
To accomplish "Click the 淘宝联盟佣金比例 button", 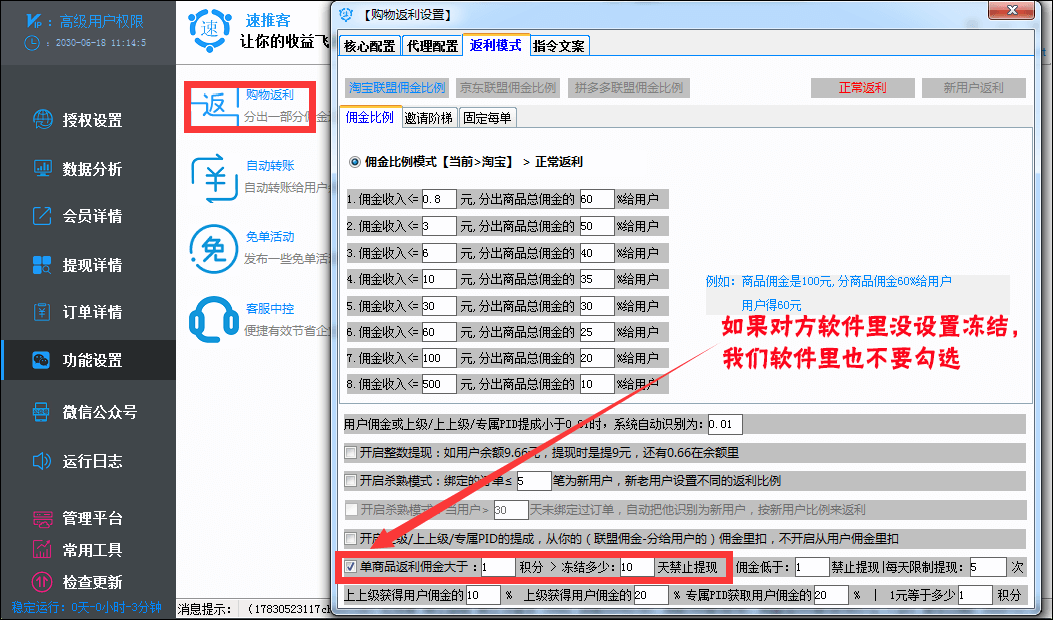I will (x=397, y=87).
